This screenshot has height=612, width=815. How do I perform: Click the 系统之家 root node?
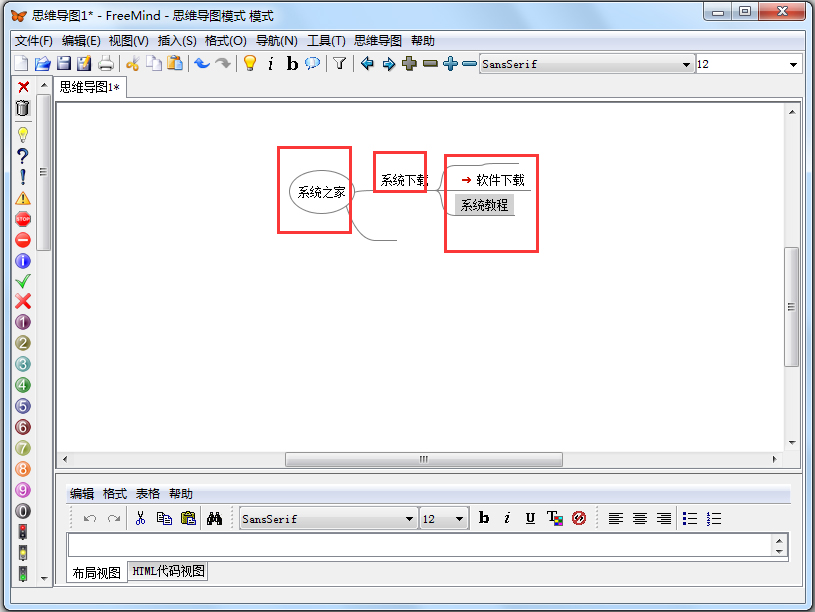[x=321, y=192]
